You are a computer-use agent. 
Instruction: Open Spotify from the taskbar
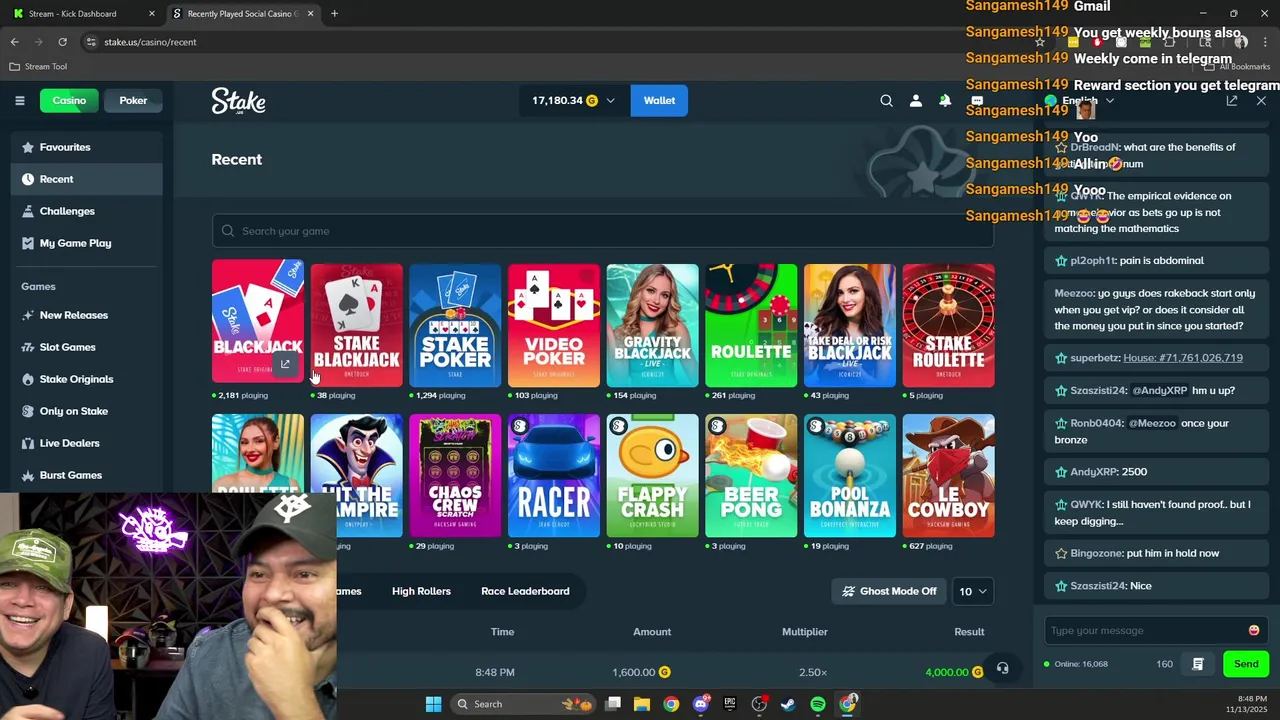tap(818, 704)
